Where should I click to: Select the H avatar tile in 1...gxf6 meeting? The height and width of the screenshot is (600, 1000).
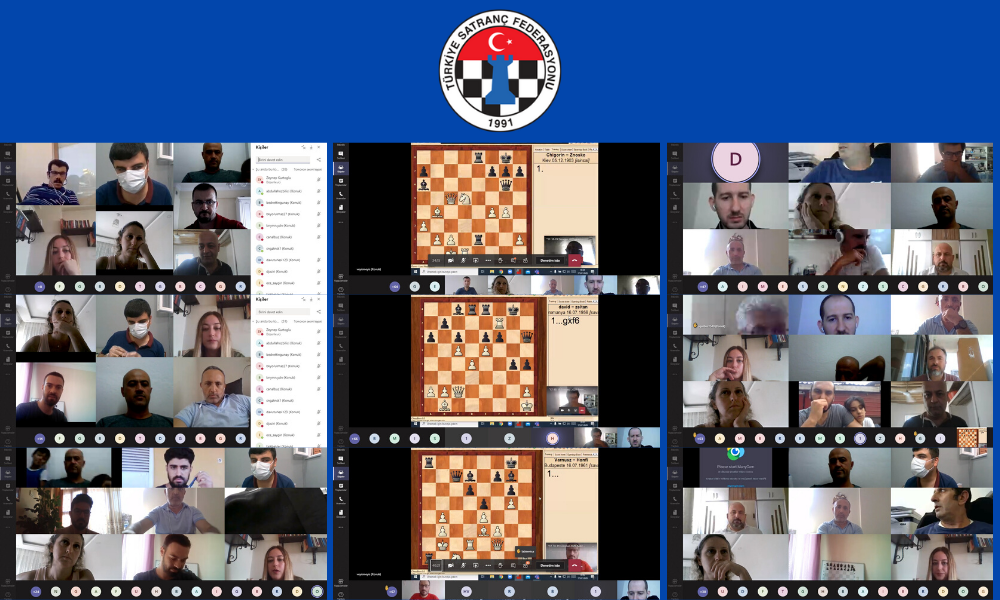point(552,438)
